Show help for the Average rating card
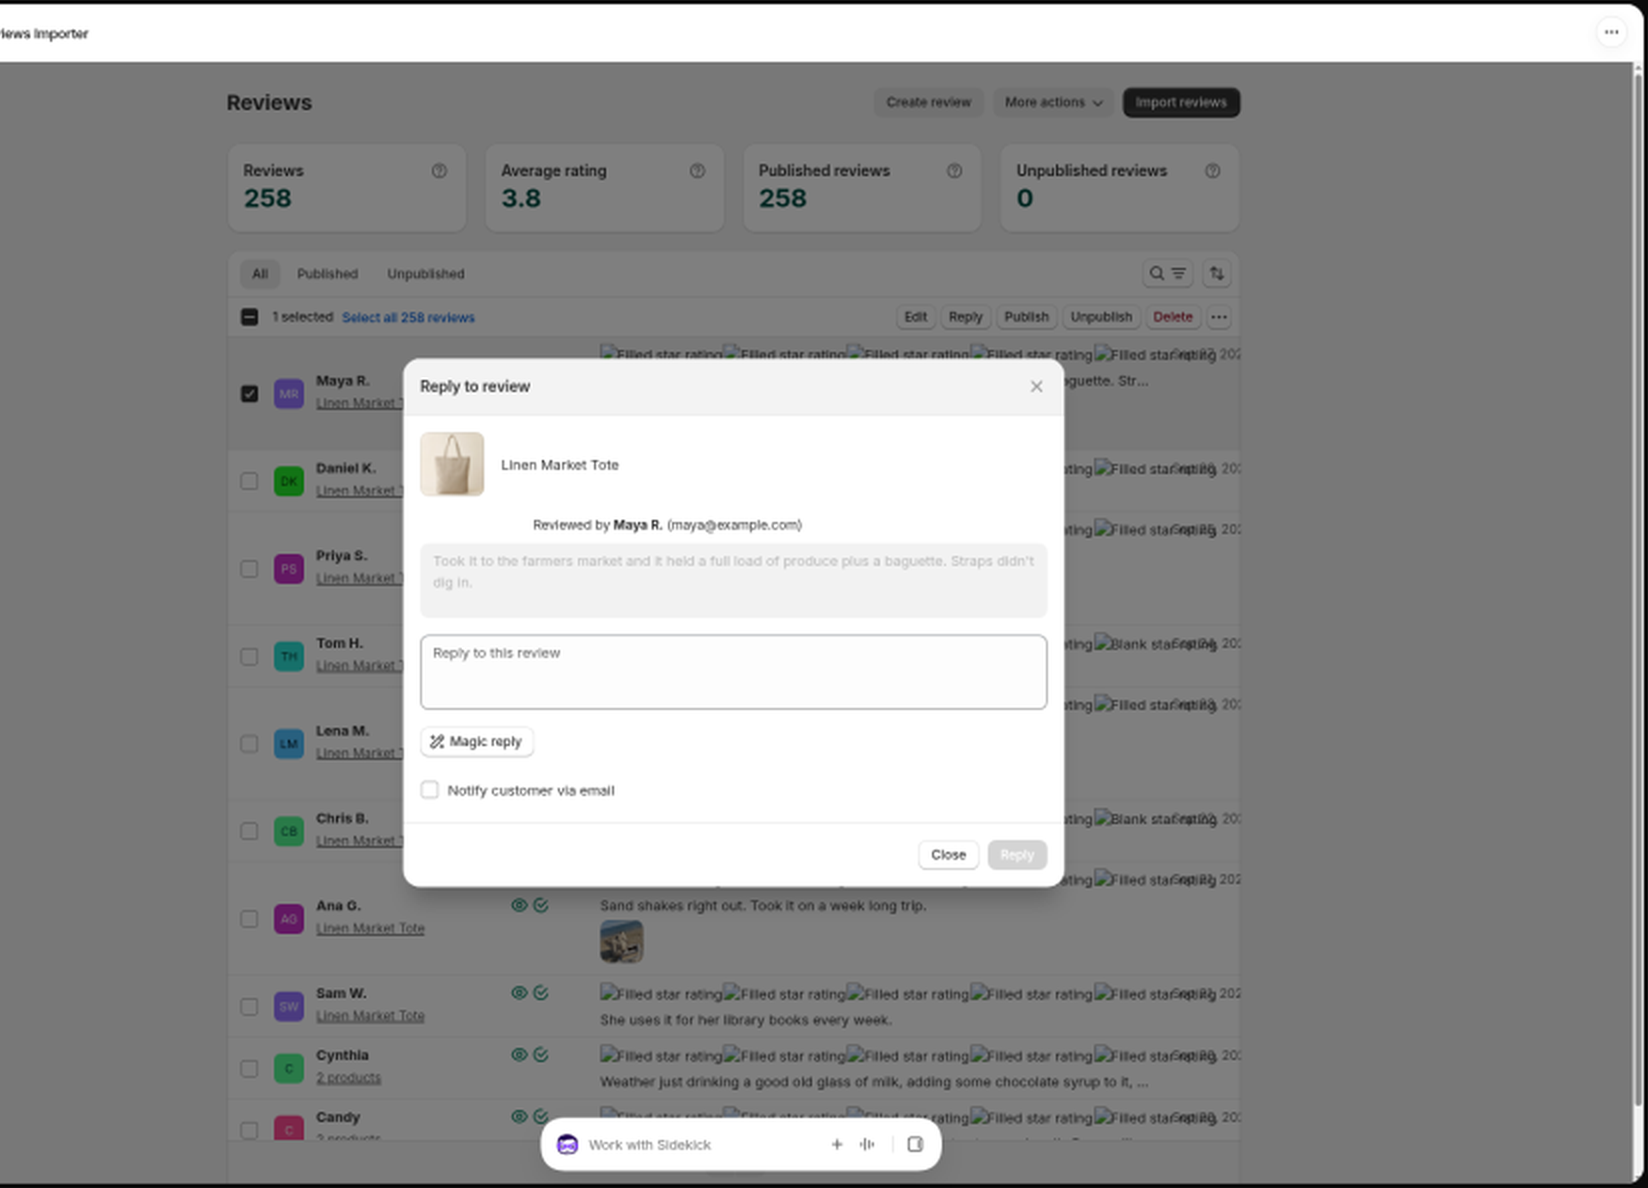 tap(697, 171)
